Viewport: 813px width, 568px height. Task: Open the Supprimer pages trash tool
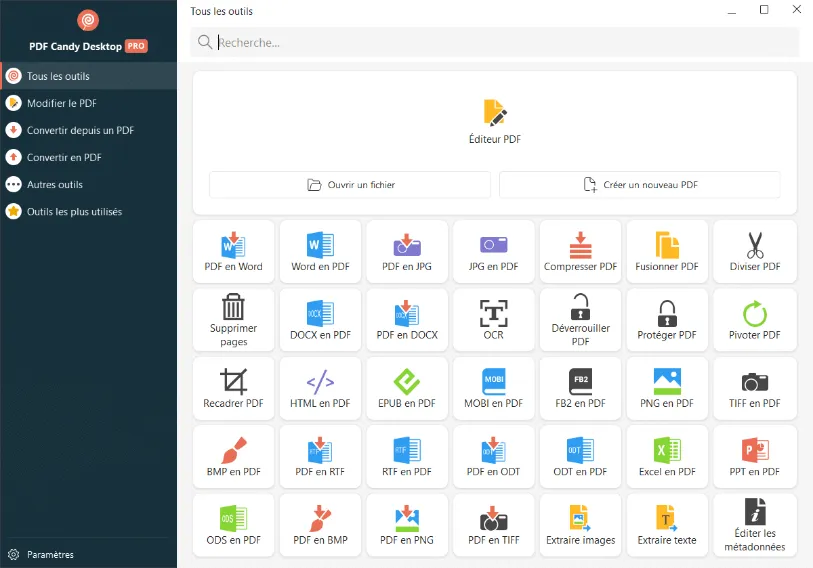coord(233,320)
